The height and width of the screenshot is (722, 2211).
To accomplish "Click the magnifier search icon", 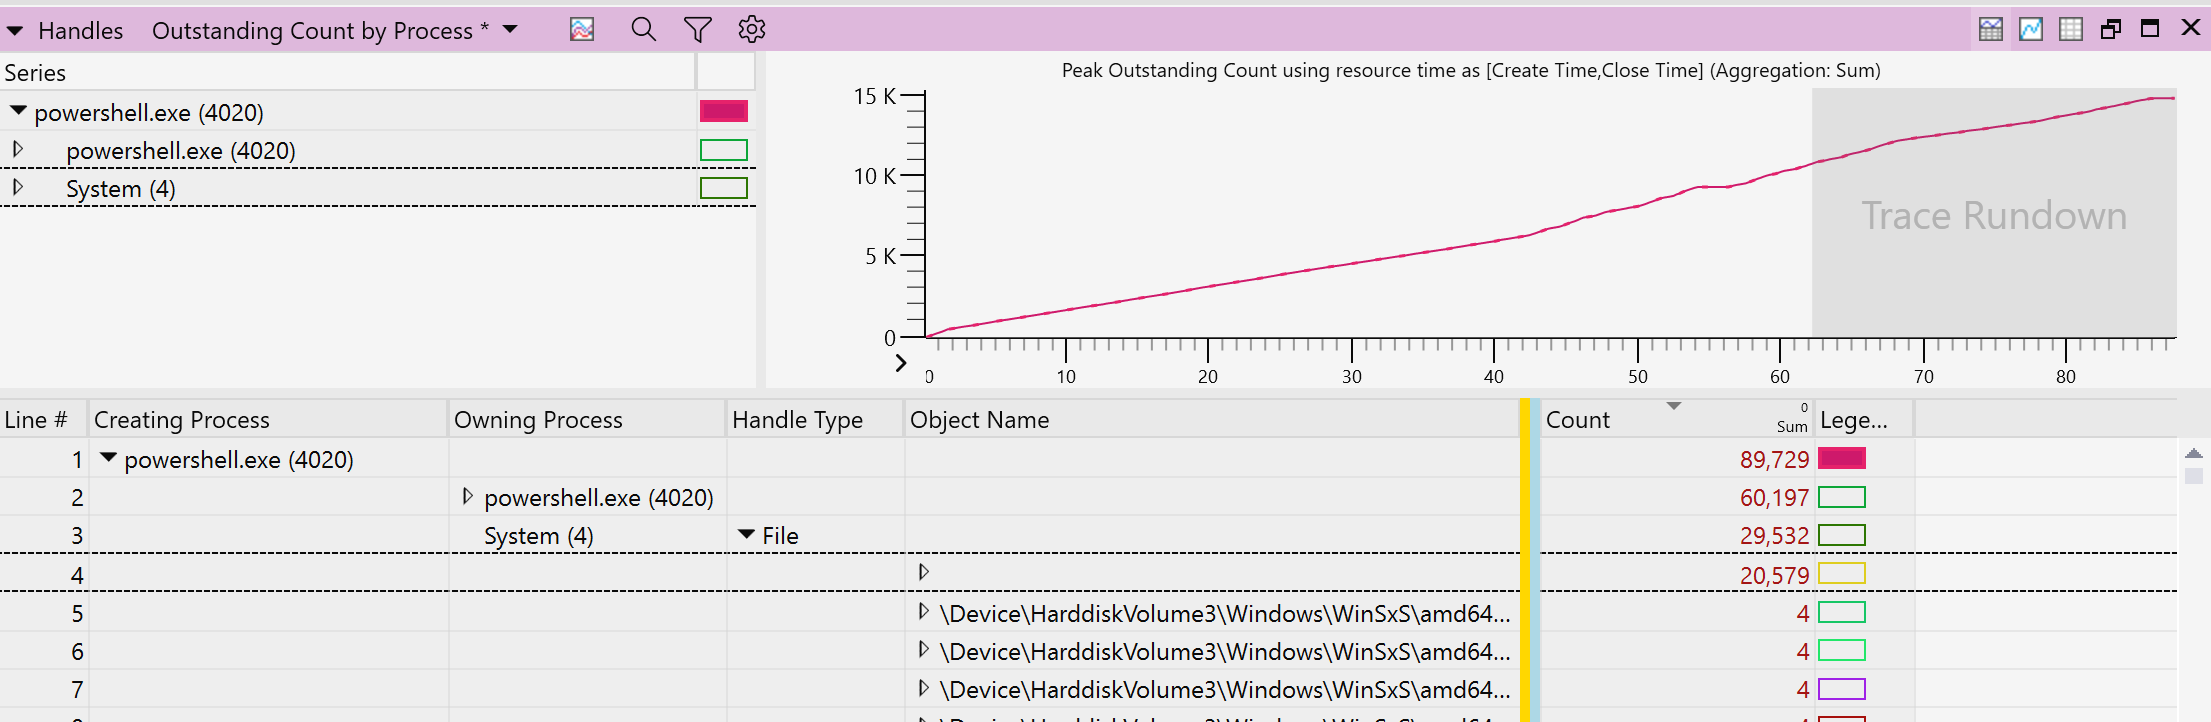I will tap(643, 30).
